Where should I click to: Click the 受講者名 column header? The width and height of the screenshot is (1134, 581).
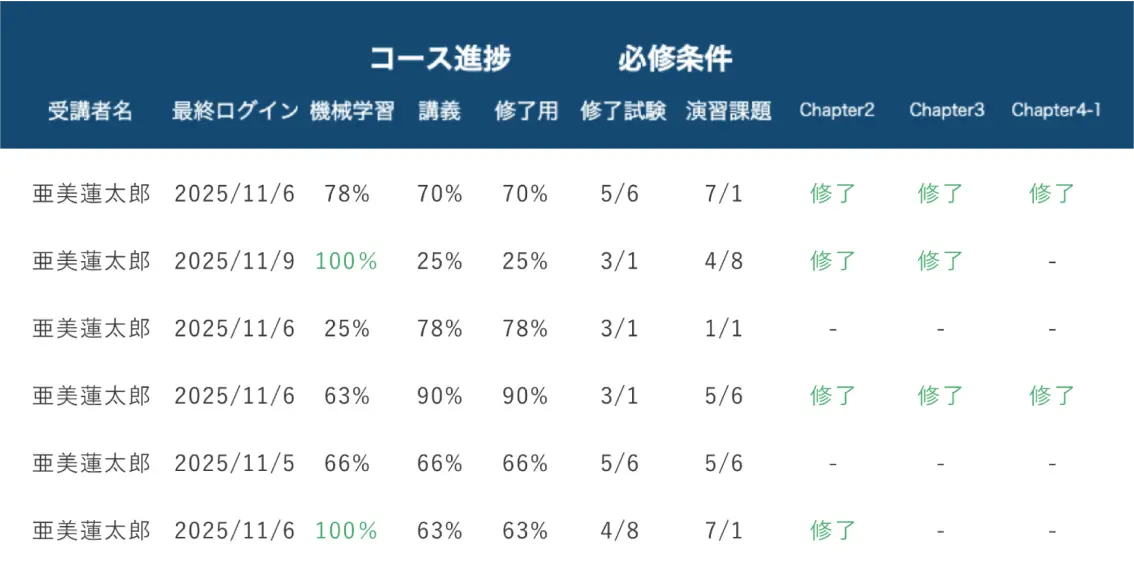click(x=90, y=111)
